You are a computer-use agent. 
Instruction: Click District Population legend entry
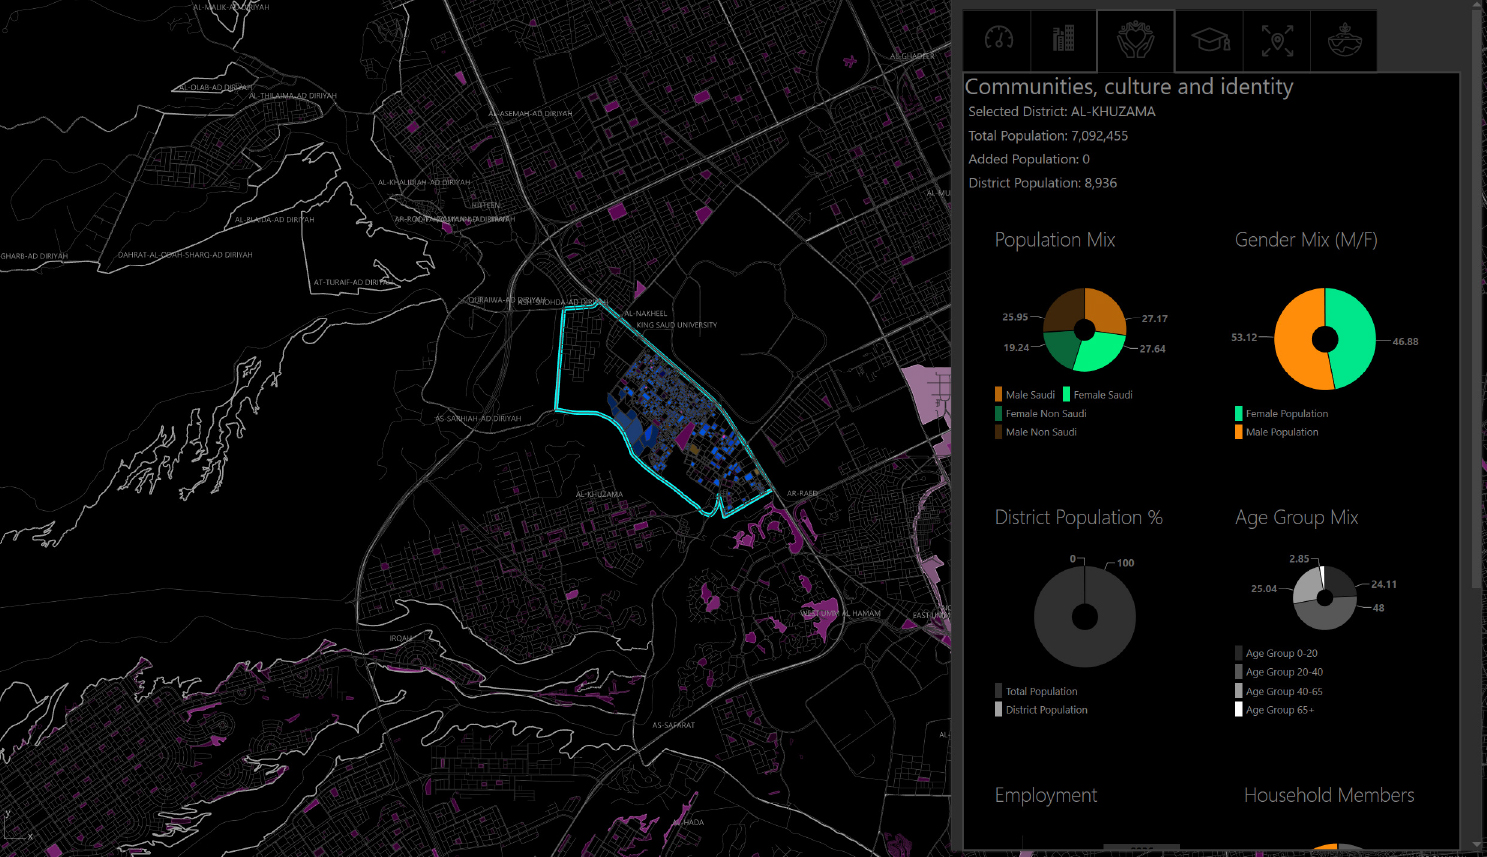1041,710
